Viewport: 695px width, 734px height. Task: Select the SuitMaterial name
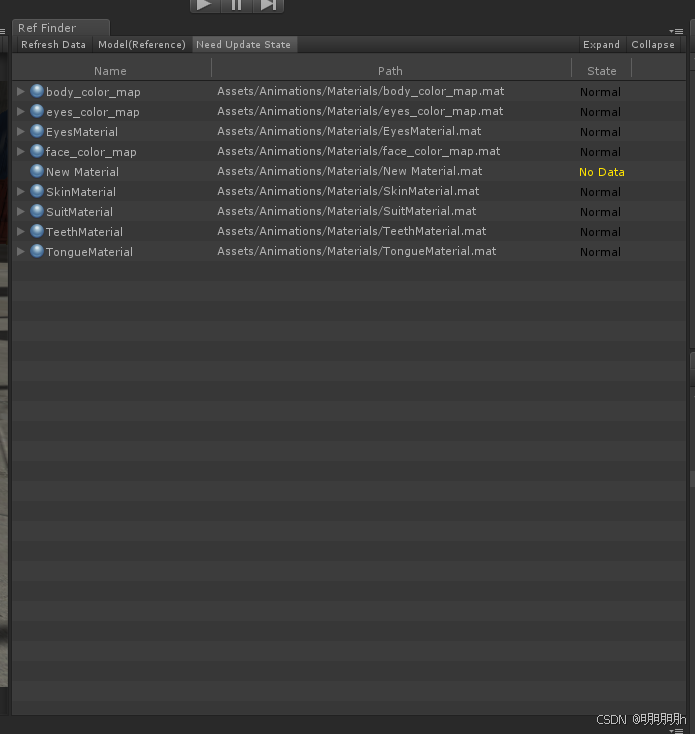click(80, 212)
